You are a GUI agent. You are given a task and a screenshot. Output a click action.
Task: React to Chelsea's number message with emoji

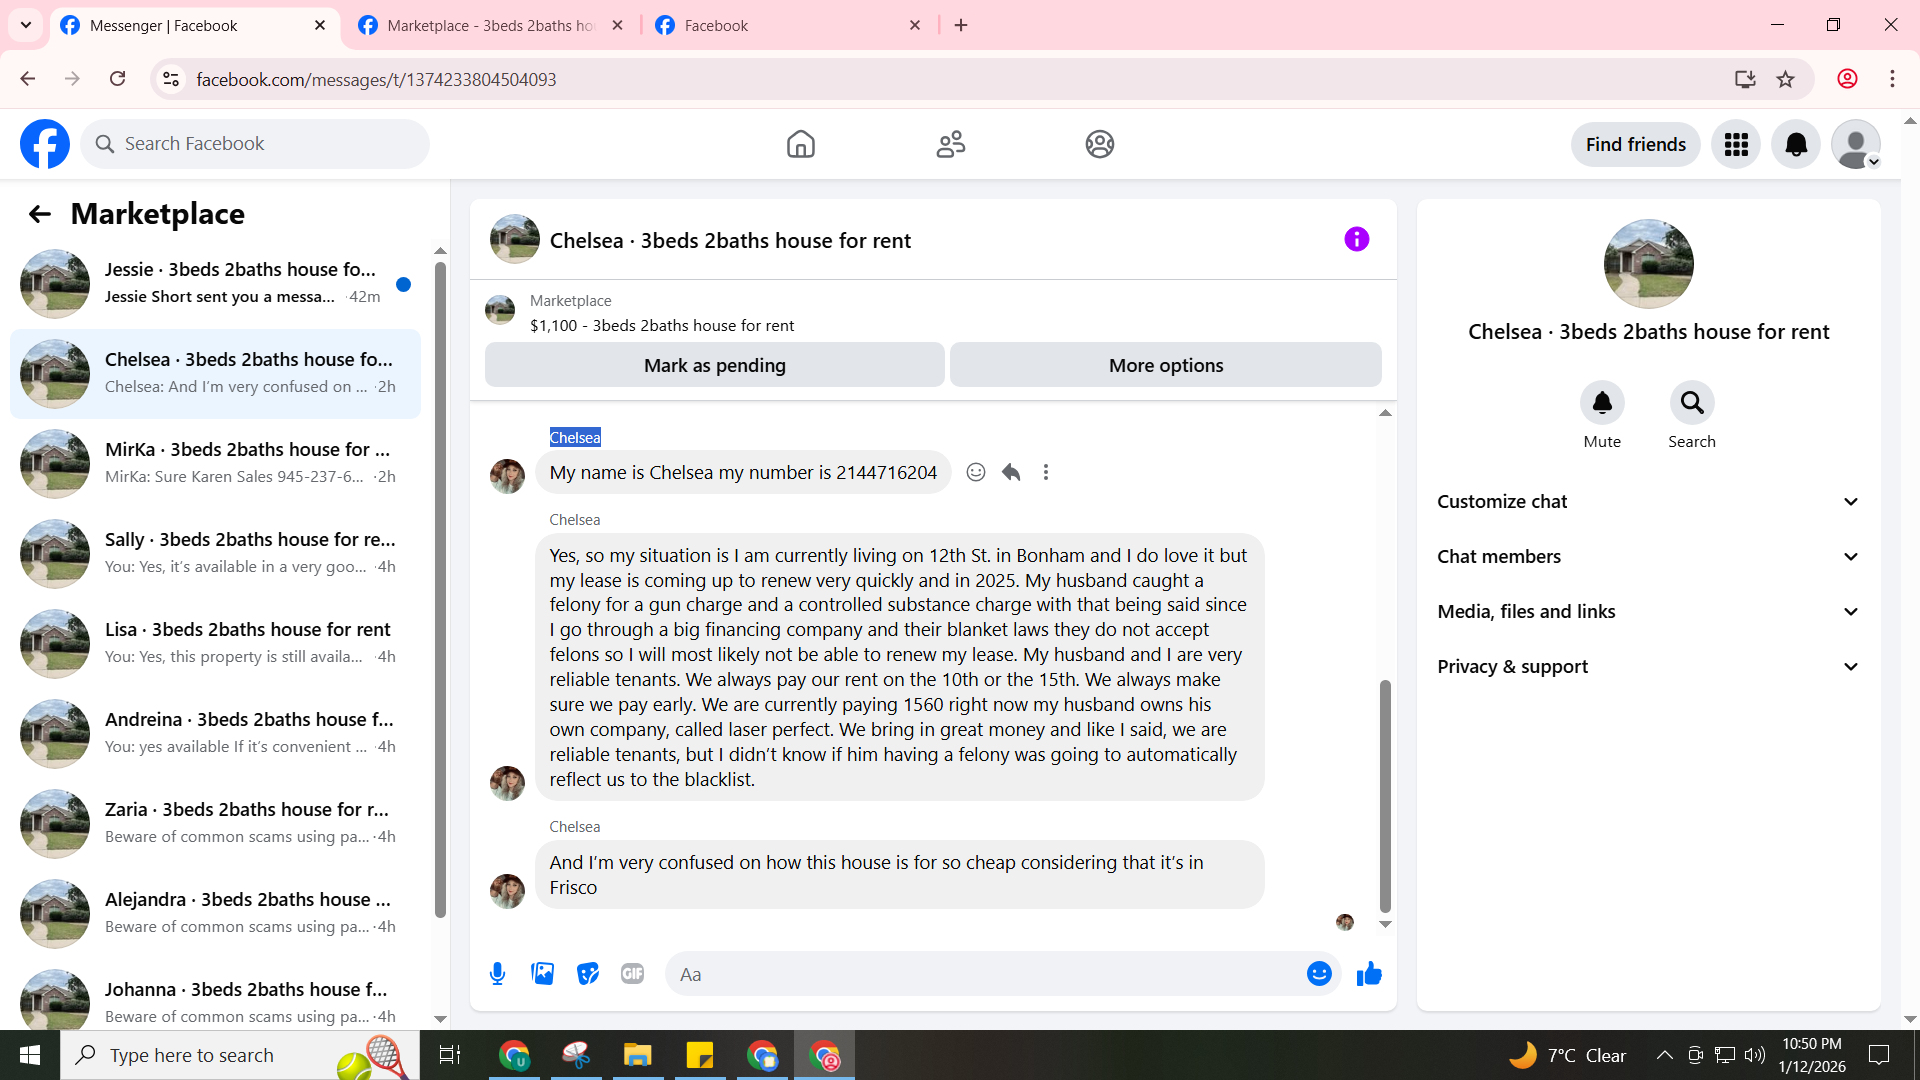click(x=976, y=472)
